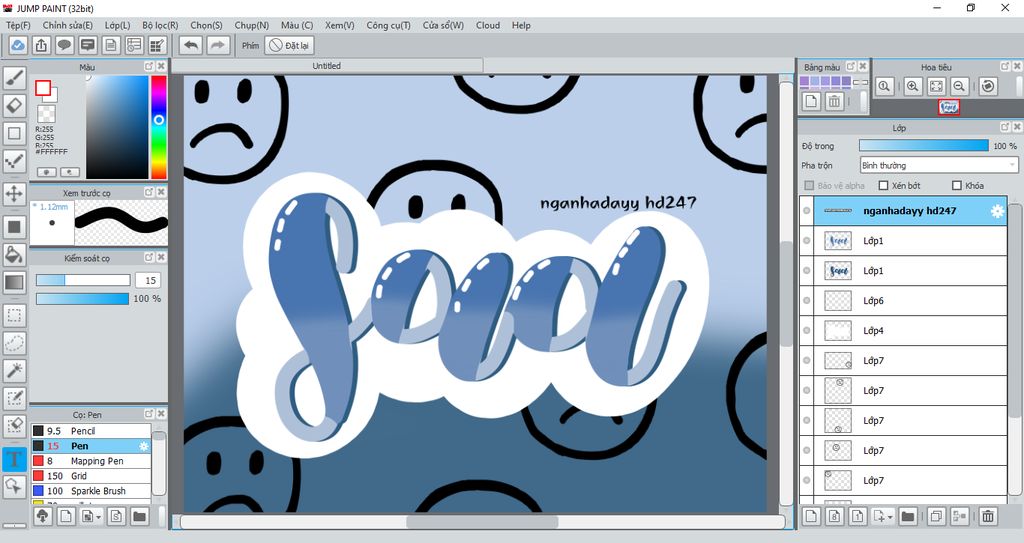Select the Eraser tool

[x=14, y=105]
